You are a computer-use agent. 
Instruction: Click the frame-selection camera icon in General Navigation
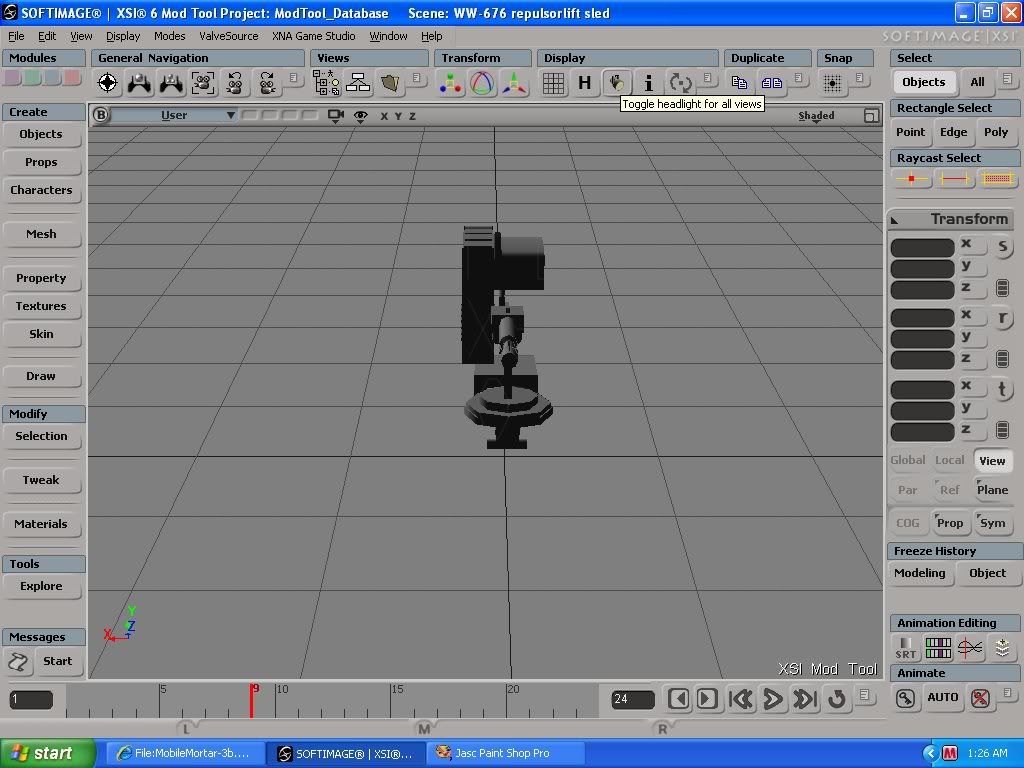[x=203, y=83]
